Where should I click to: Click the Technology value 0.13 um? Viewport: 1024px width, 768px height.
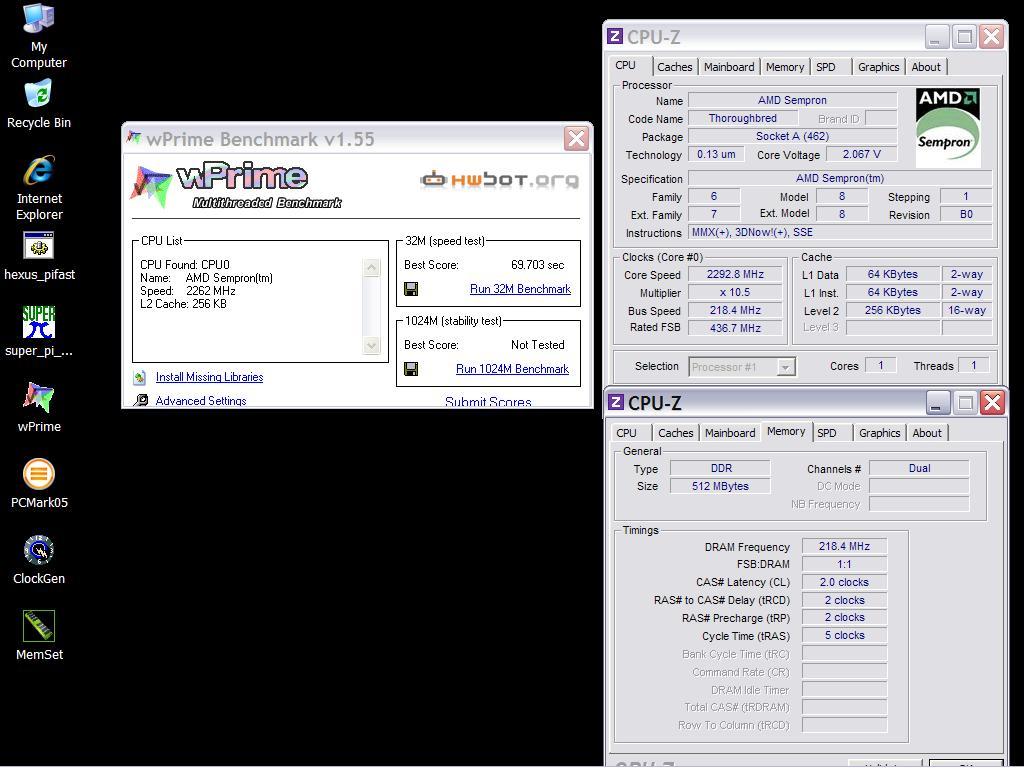coord(716,154)
